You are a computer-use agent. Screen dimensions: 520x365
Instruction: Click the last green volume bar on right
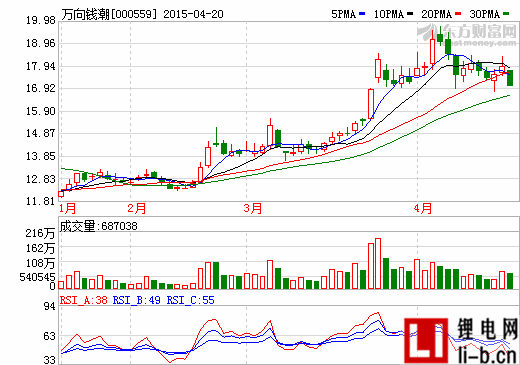tap(510, 281)
